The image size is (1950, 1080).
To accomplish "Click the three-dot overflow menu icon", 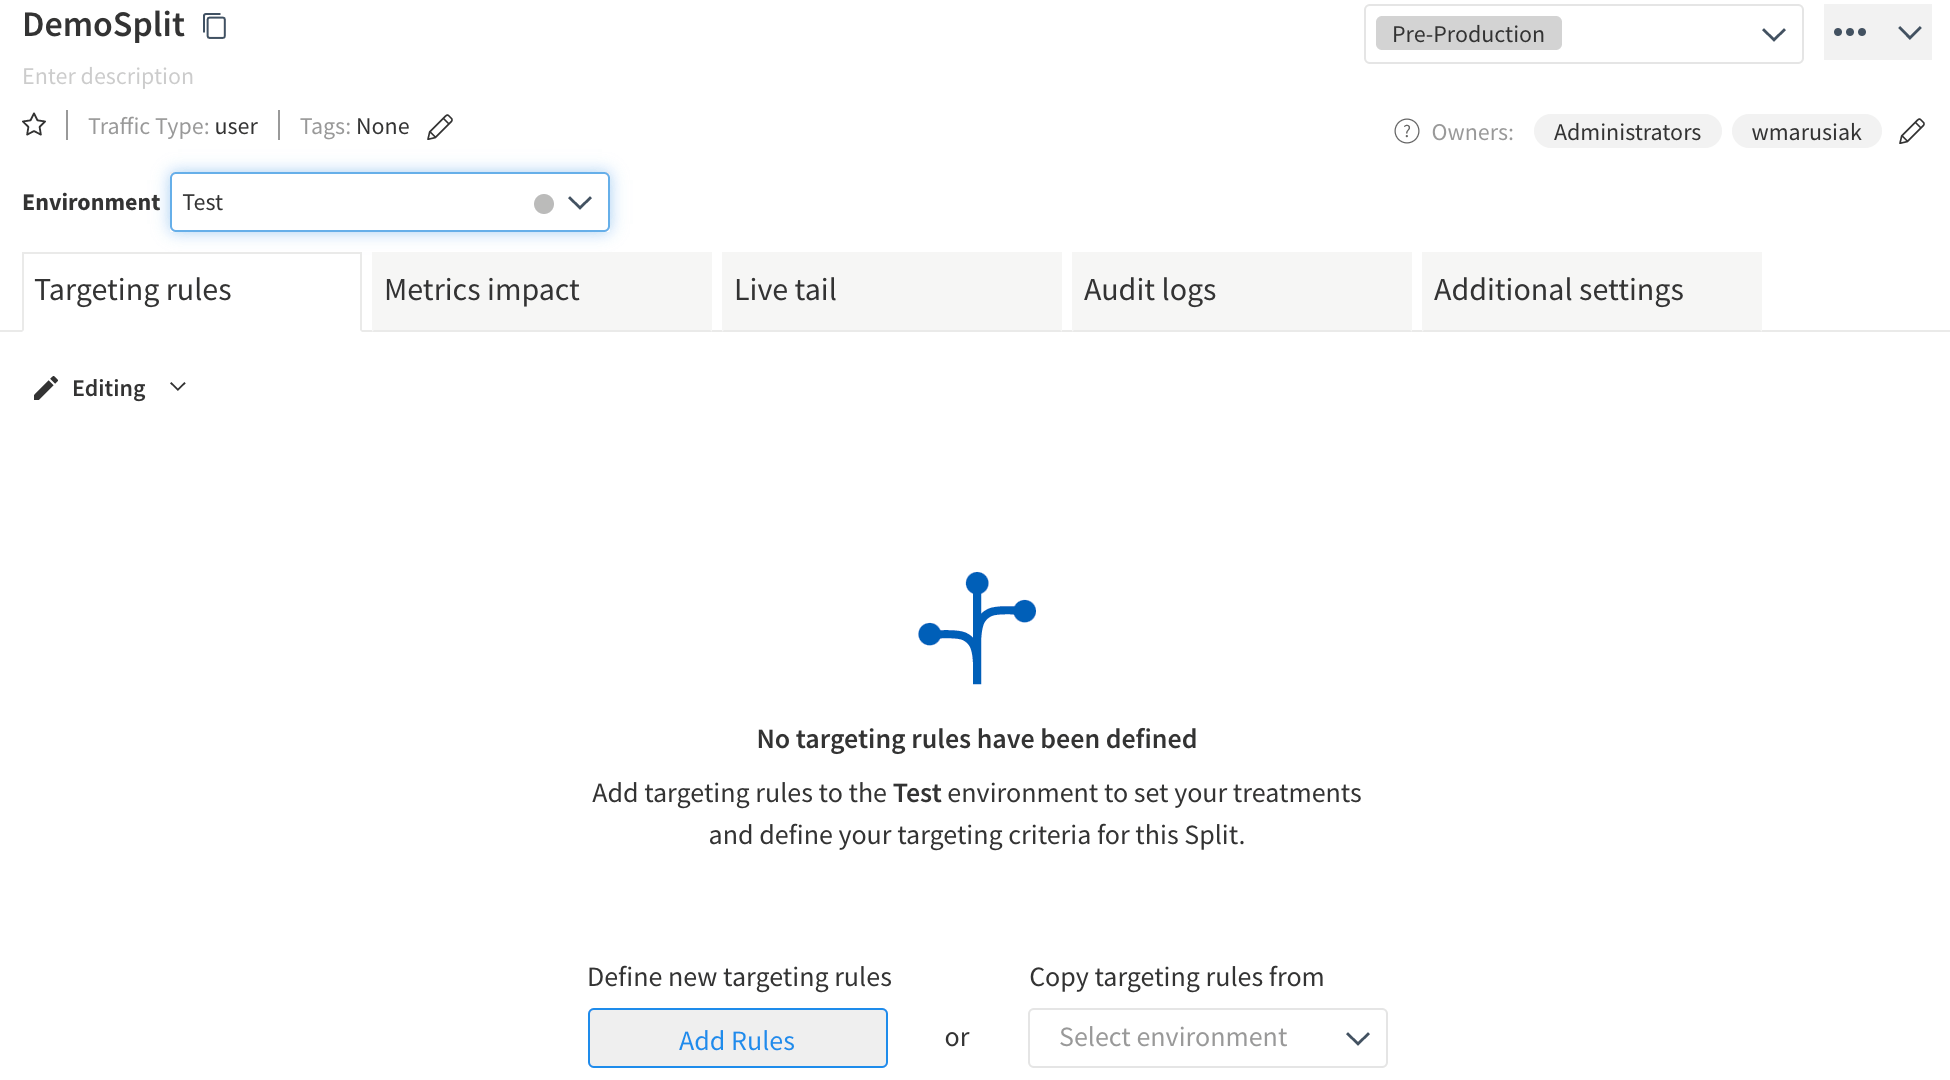I will pos(1849,32).
